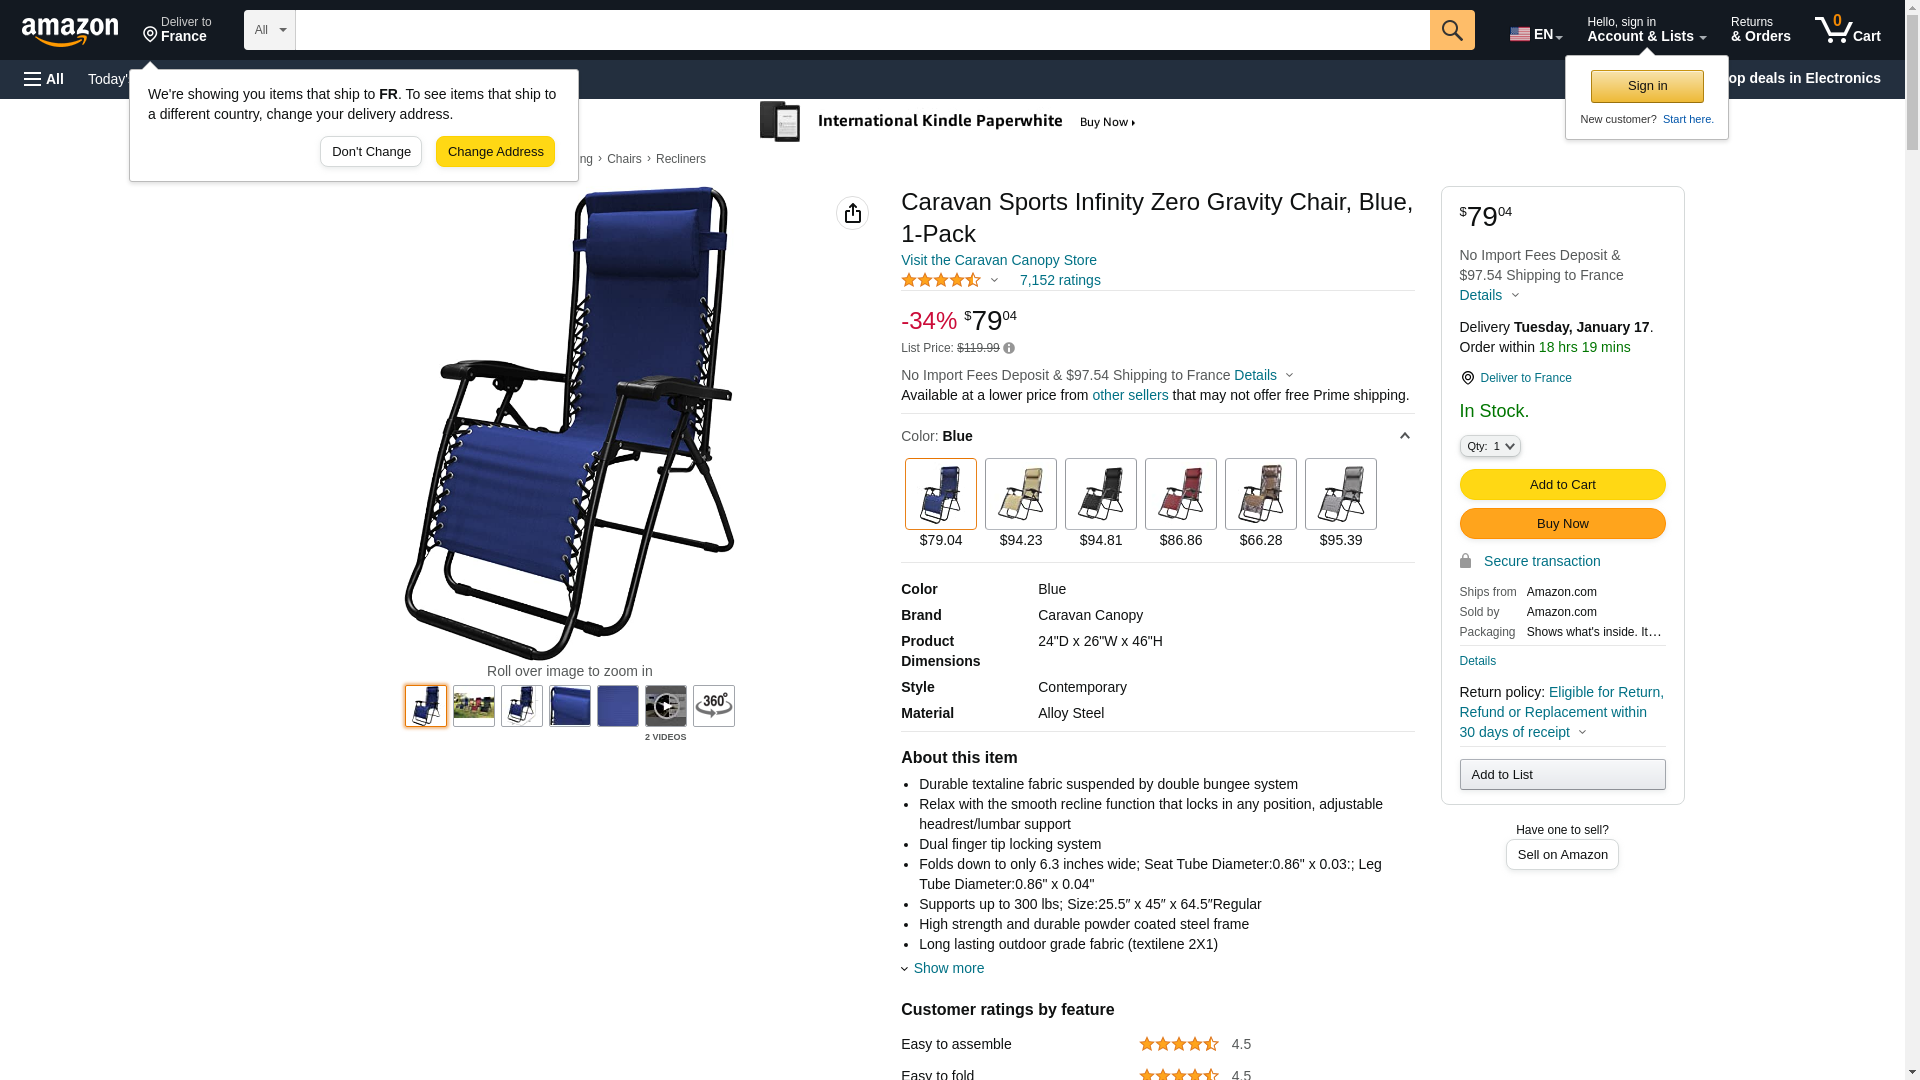The image size is (1920, 1080).
Task: Click the search magnifier button
Action: pyautogui.click(x=1452, y=30)
